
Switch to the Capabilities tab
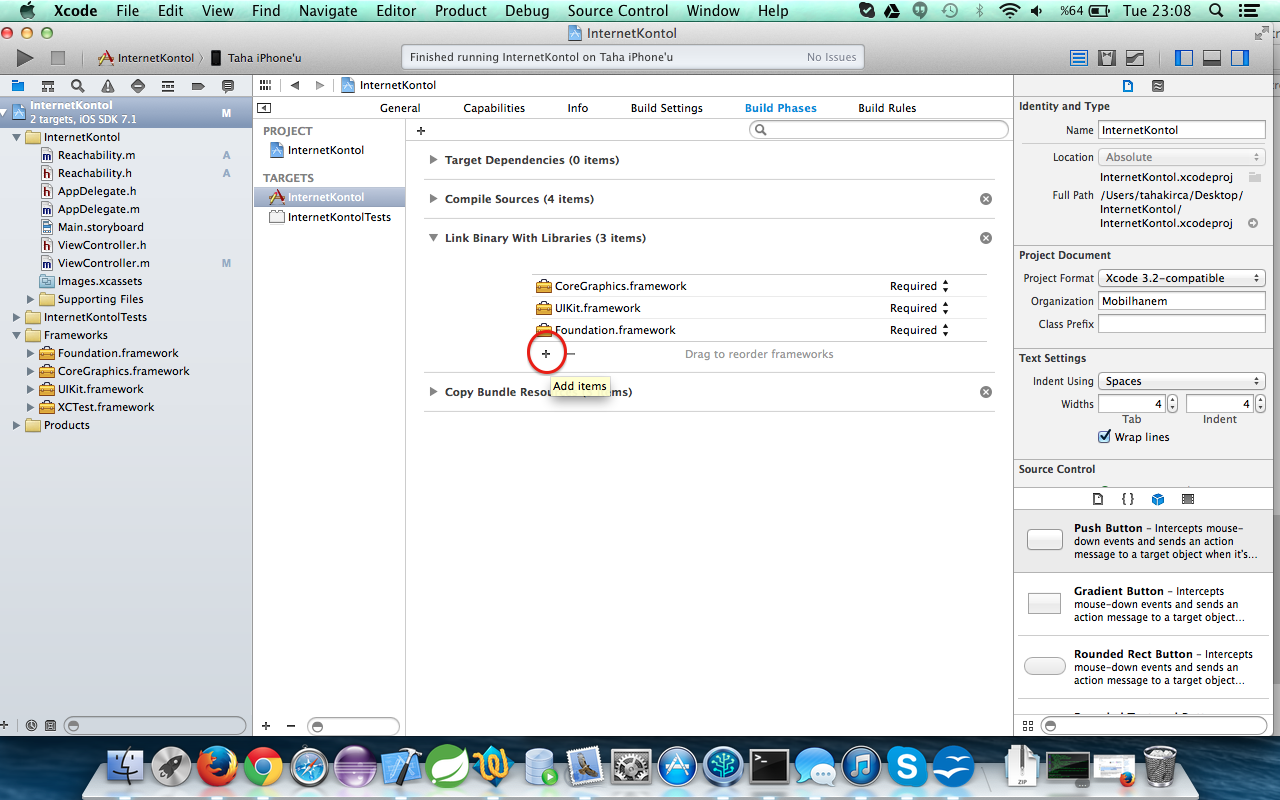click(494, 108)
